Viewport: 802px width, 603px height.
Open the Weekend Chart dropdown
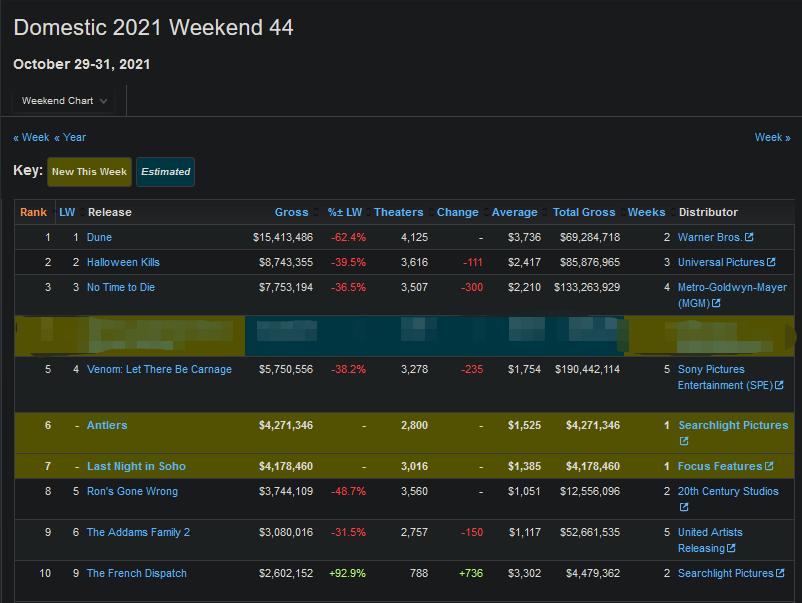(64, 101)
